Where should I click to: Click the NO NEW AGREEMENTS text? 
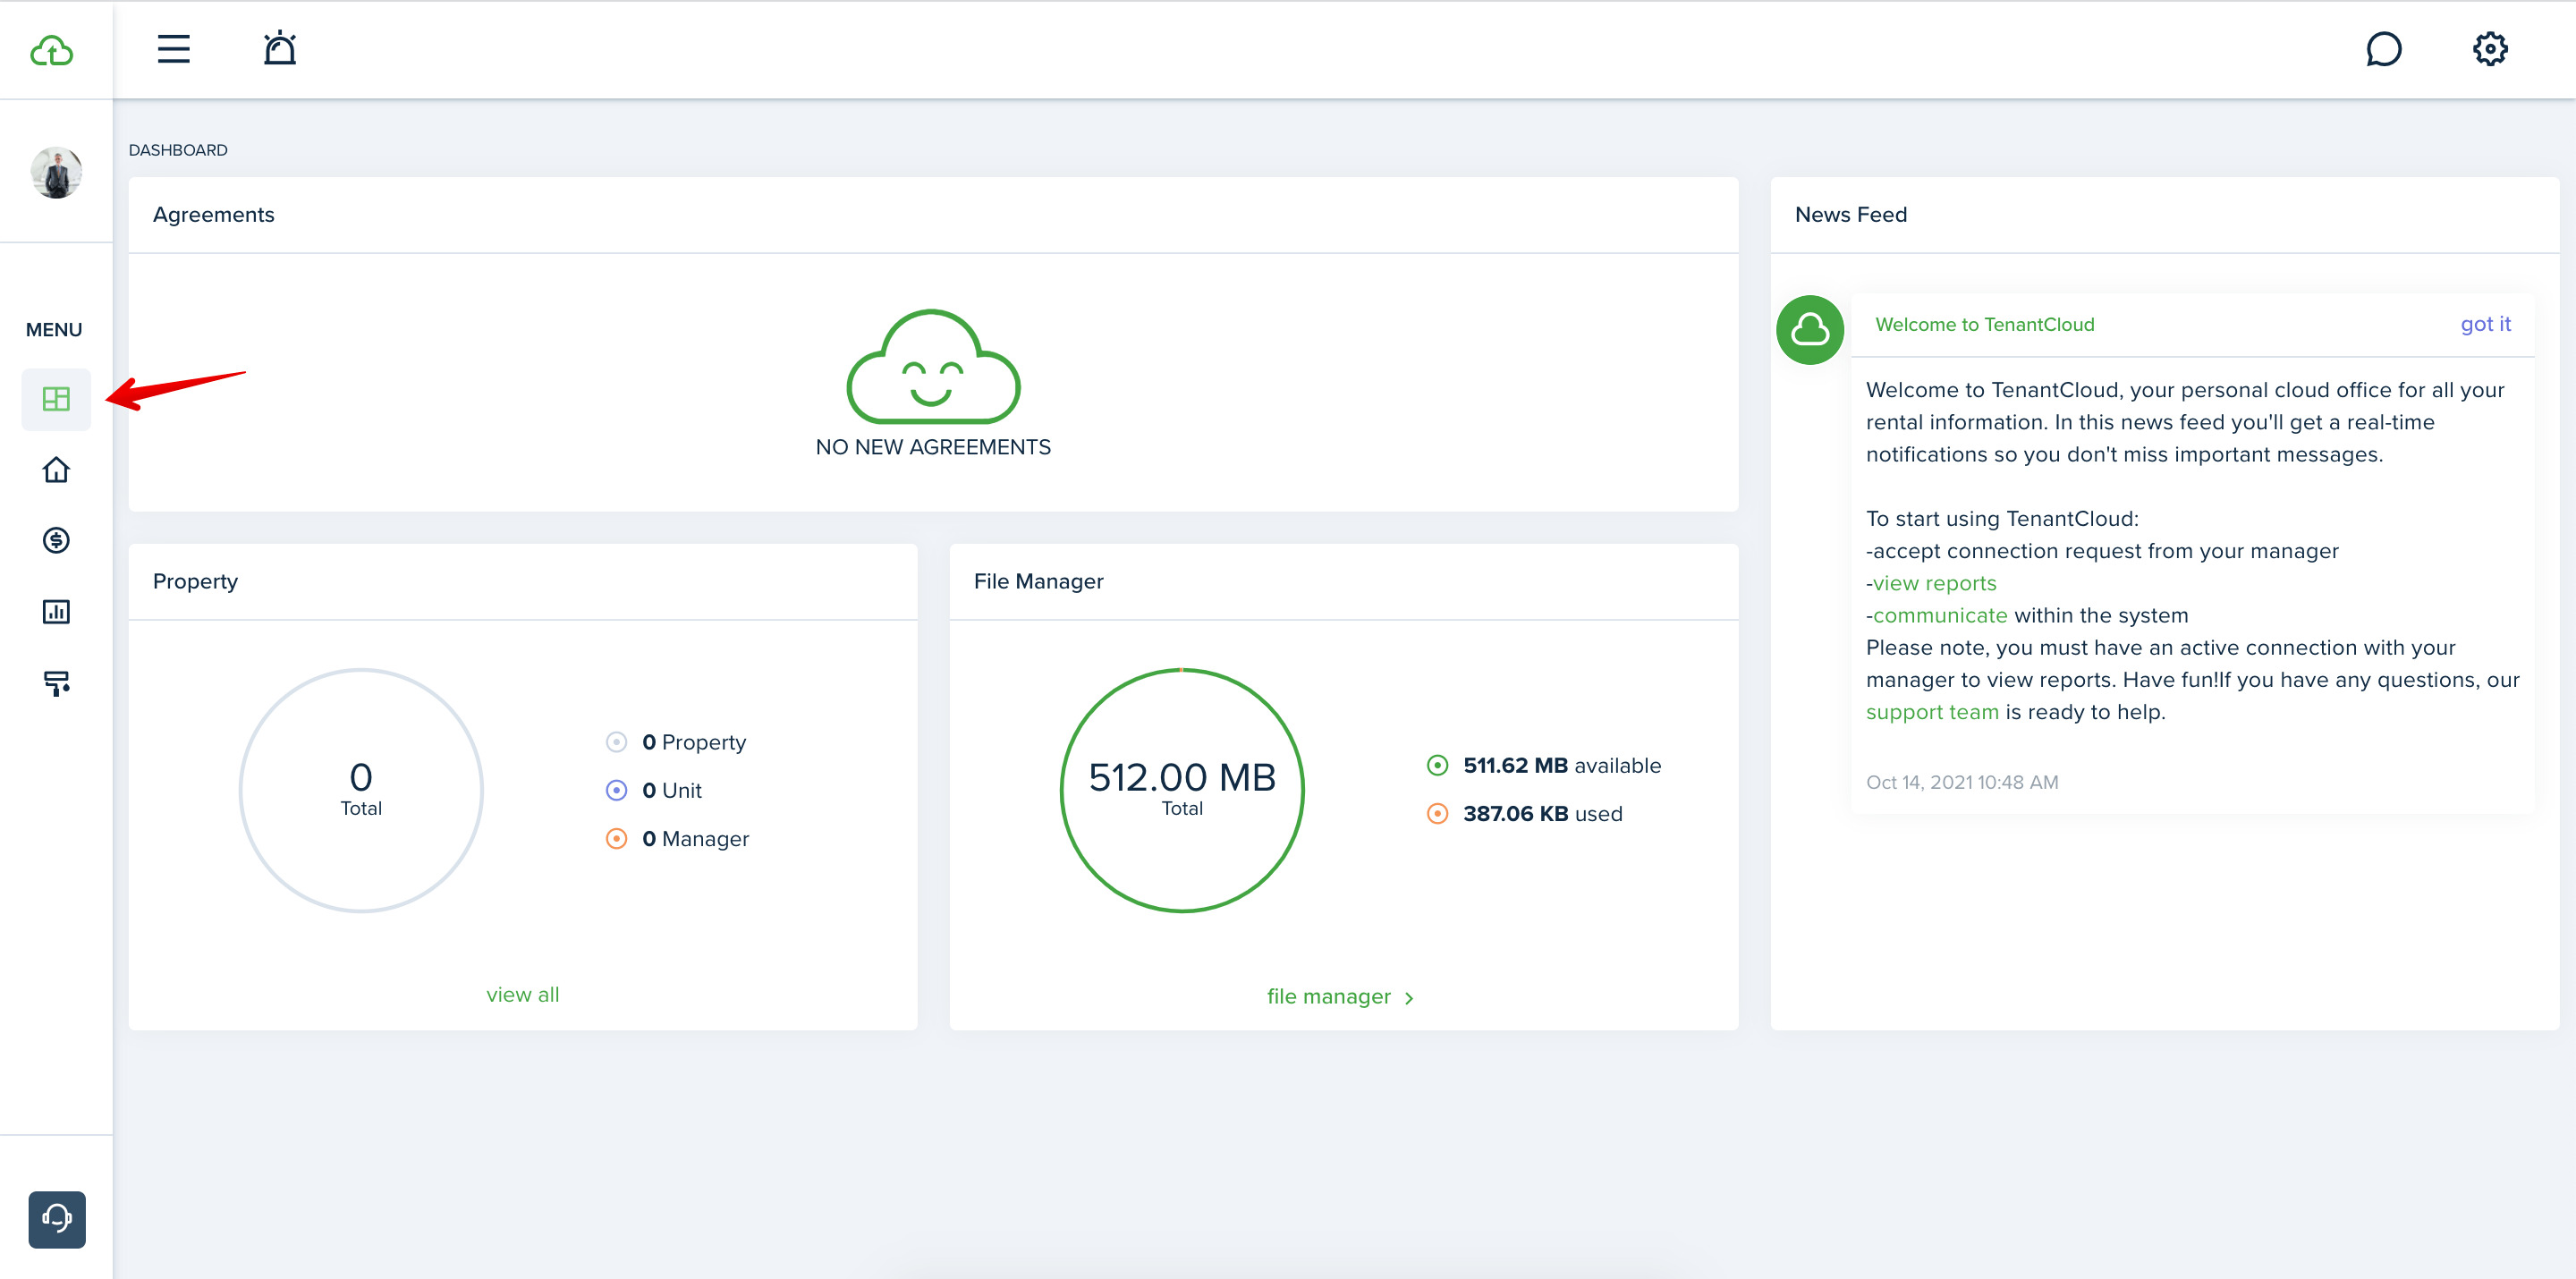point(933,447)
